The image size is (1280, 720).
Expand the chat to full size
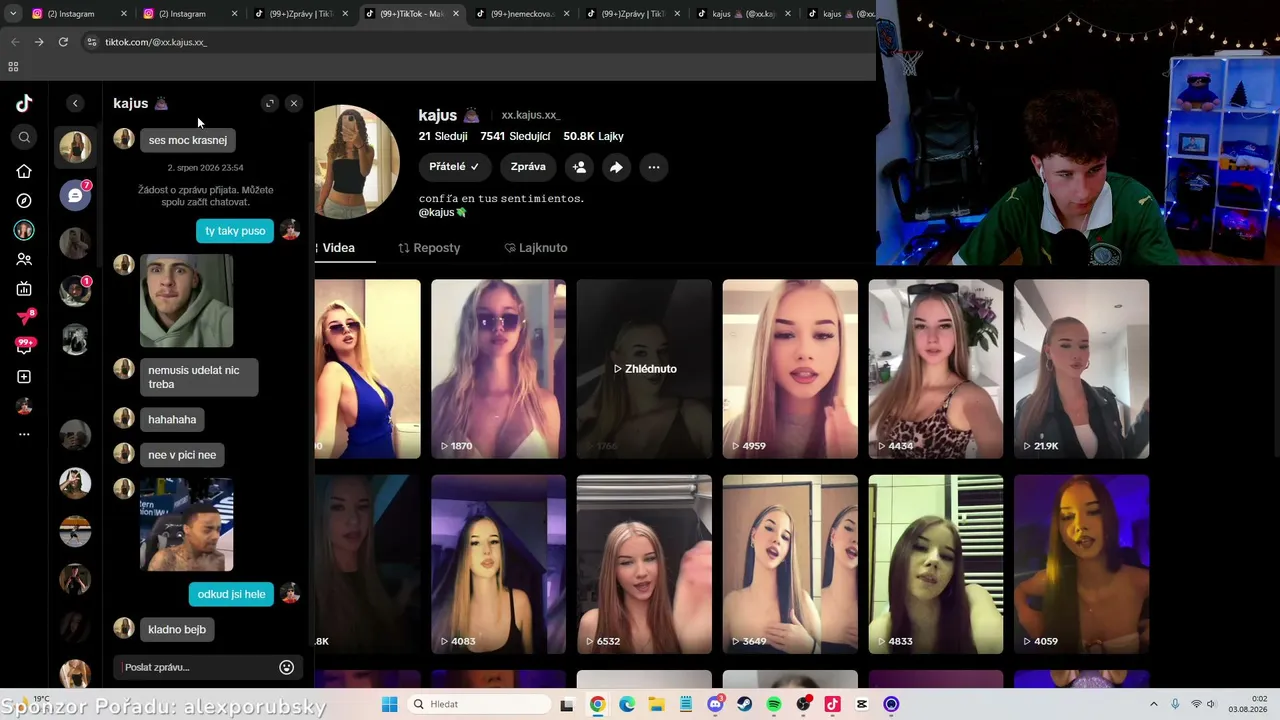269,103
